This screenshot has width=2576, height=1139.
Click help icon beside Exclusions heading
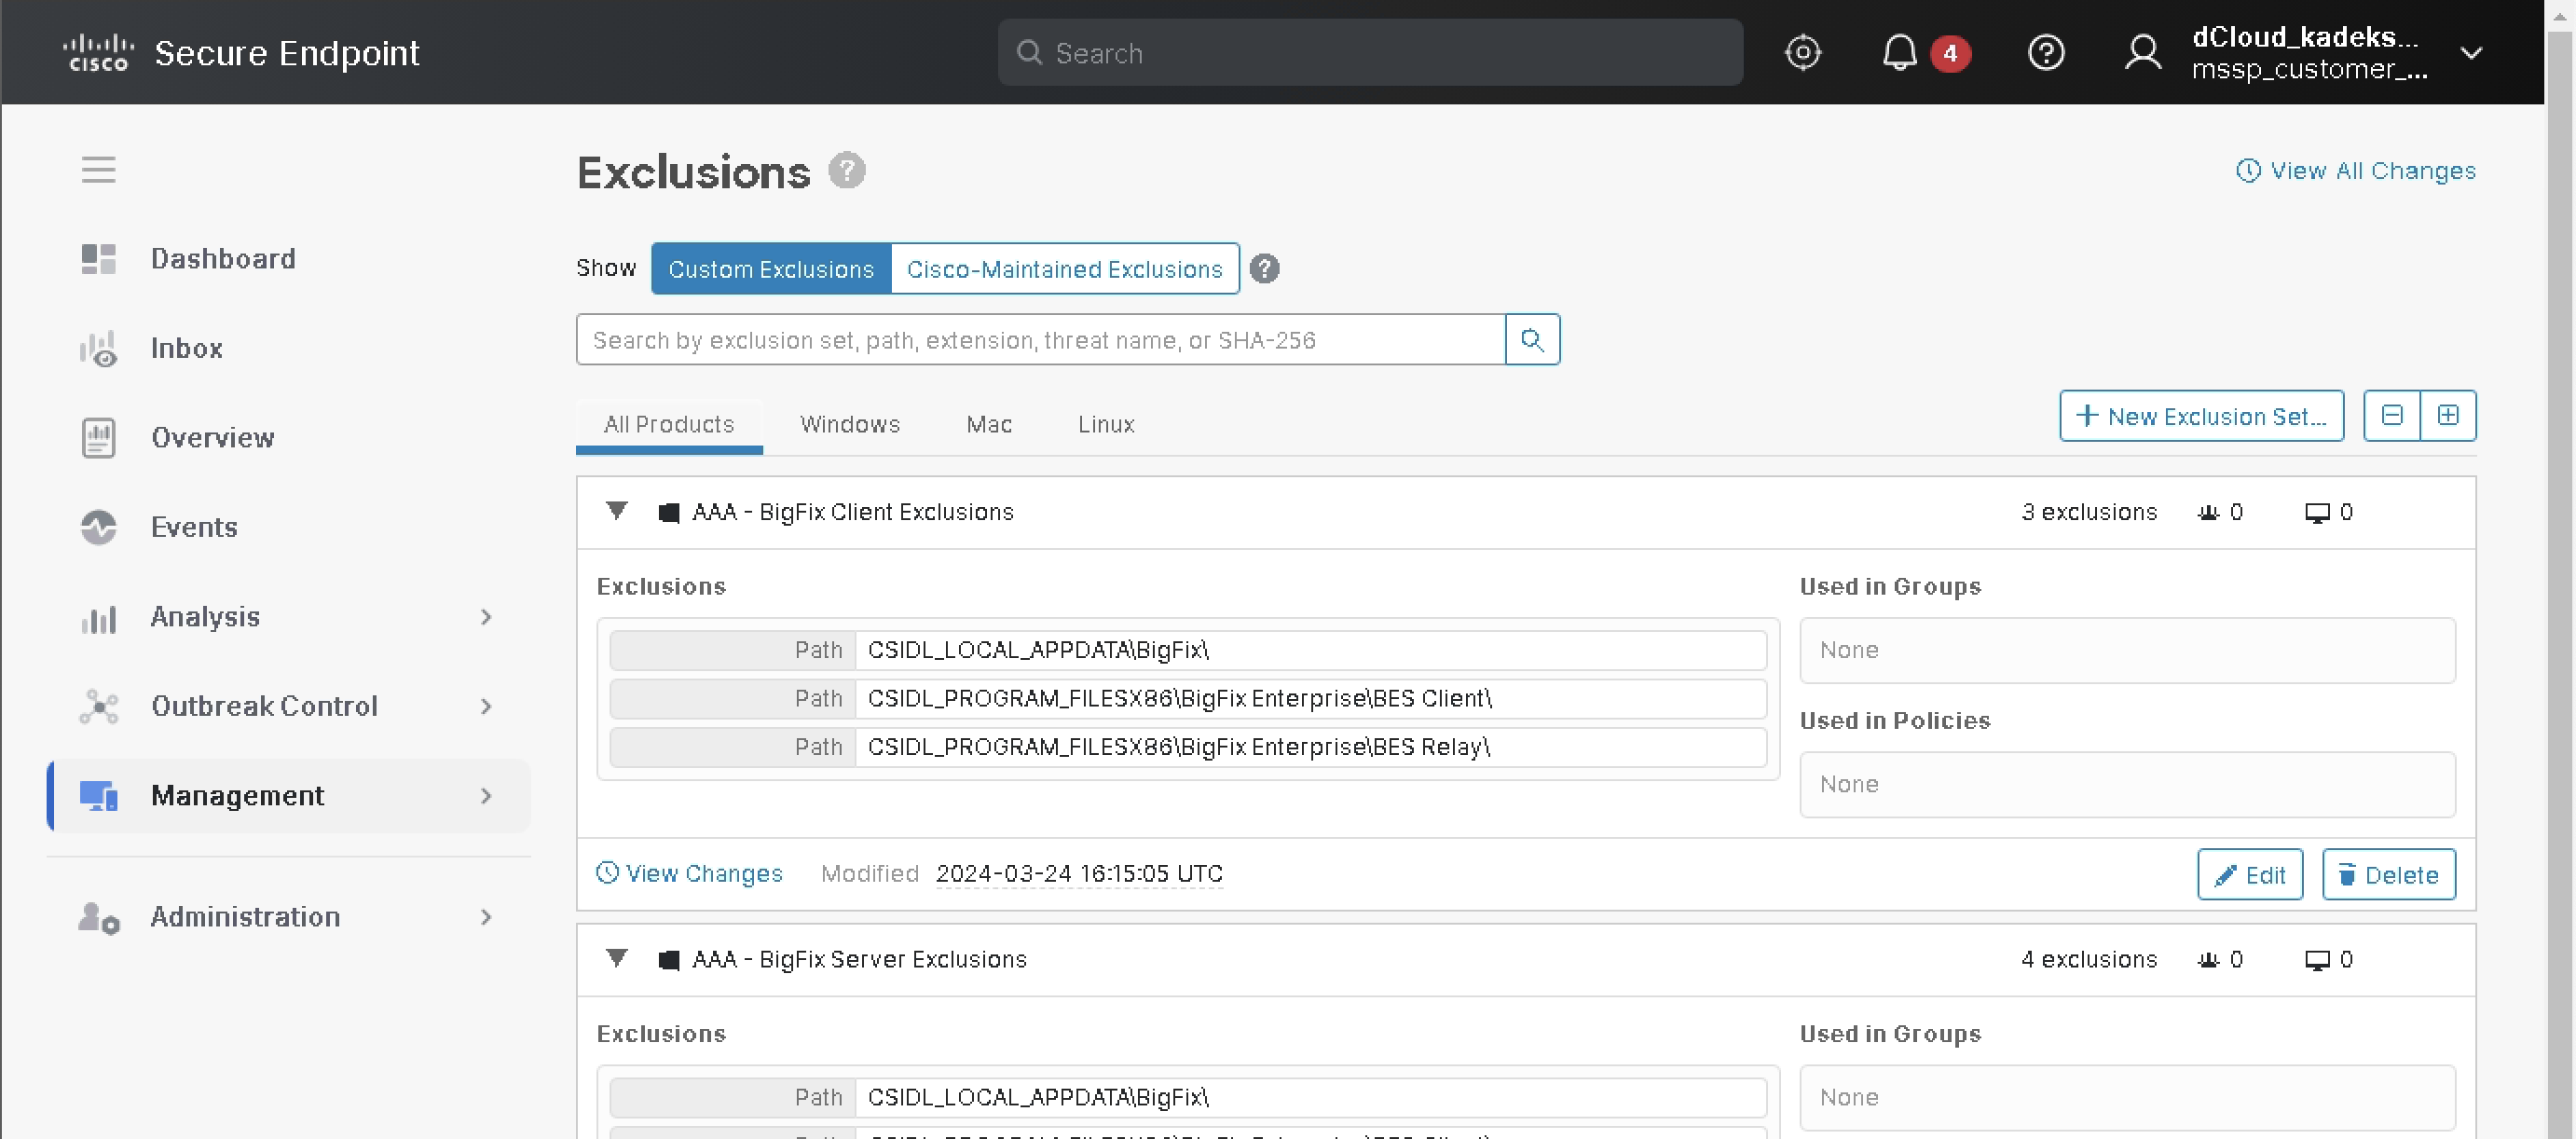(846, 171)
